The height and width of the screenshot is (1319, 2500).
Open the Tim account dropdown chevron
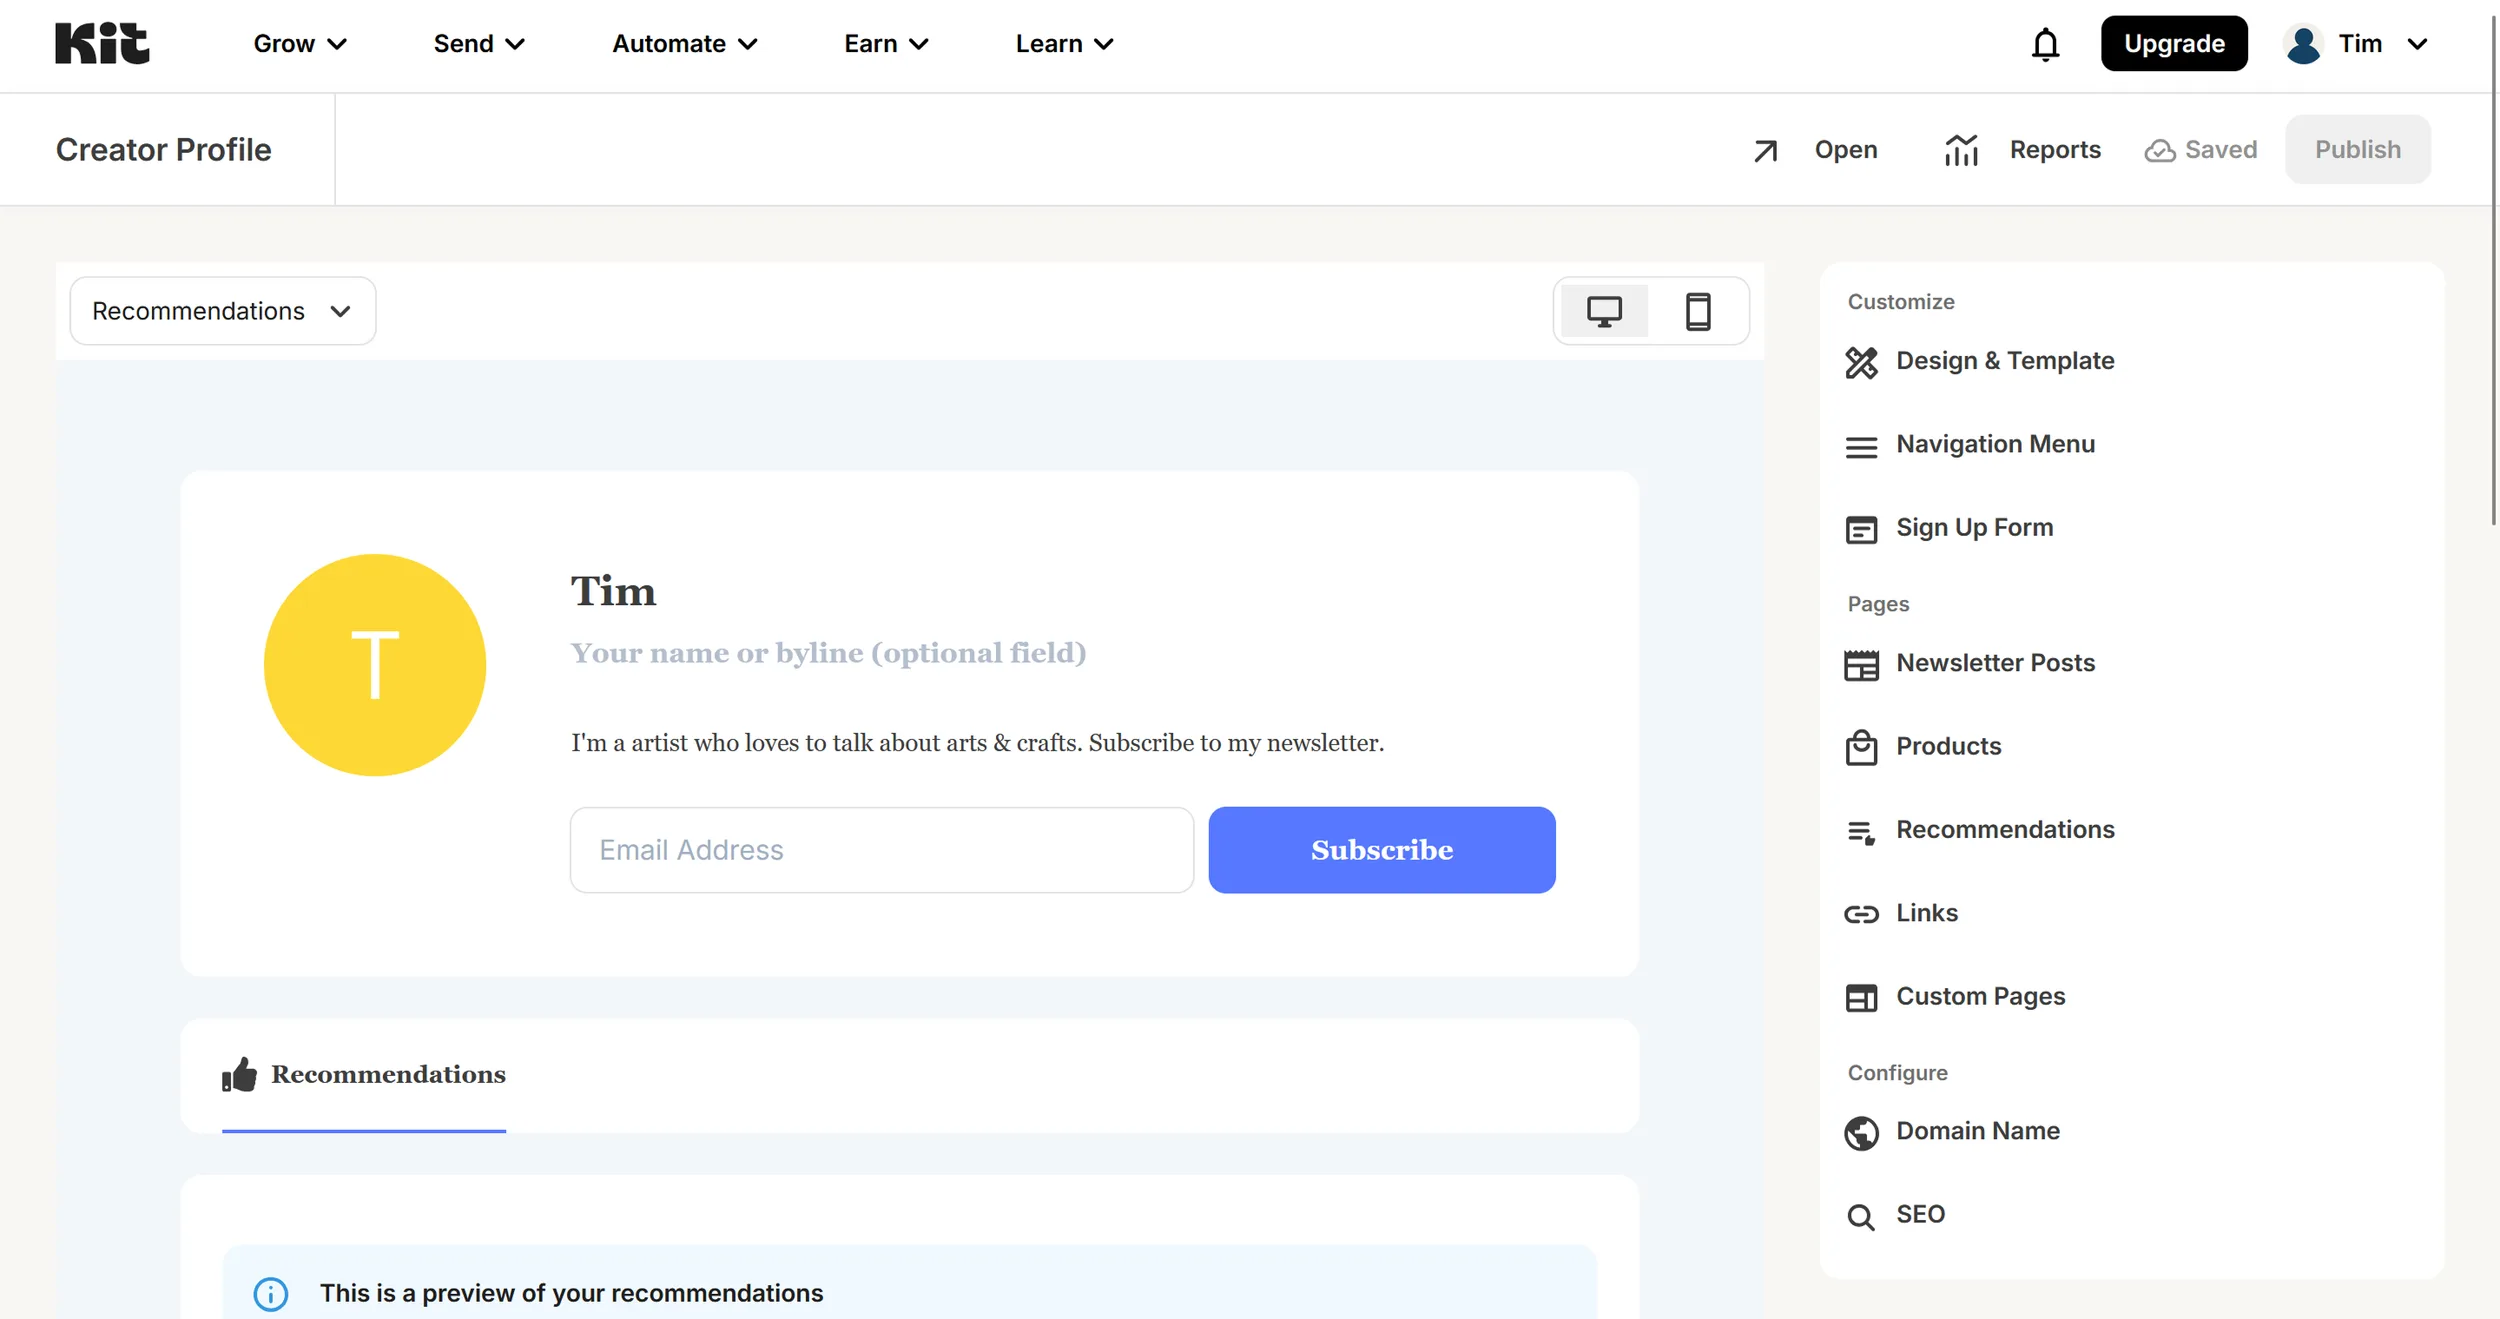click(2417, 44)
